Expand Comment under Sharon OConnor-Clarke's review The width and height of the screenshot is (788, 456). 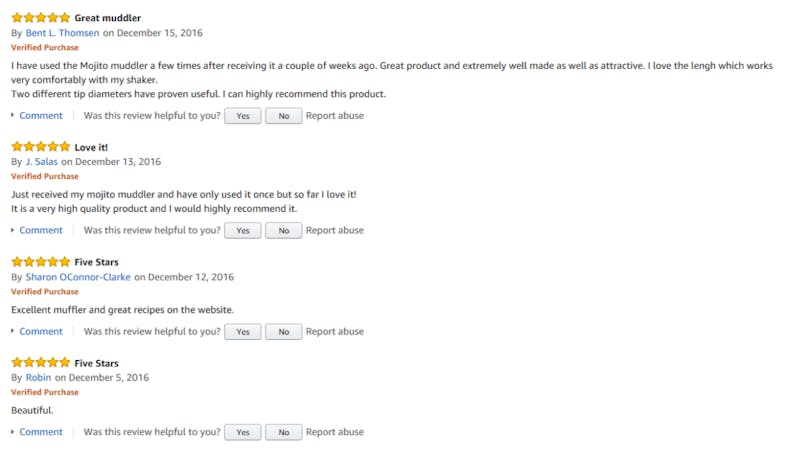pyautogui.click(x=40, y=332)
